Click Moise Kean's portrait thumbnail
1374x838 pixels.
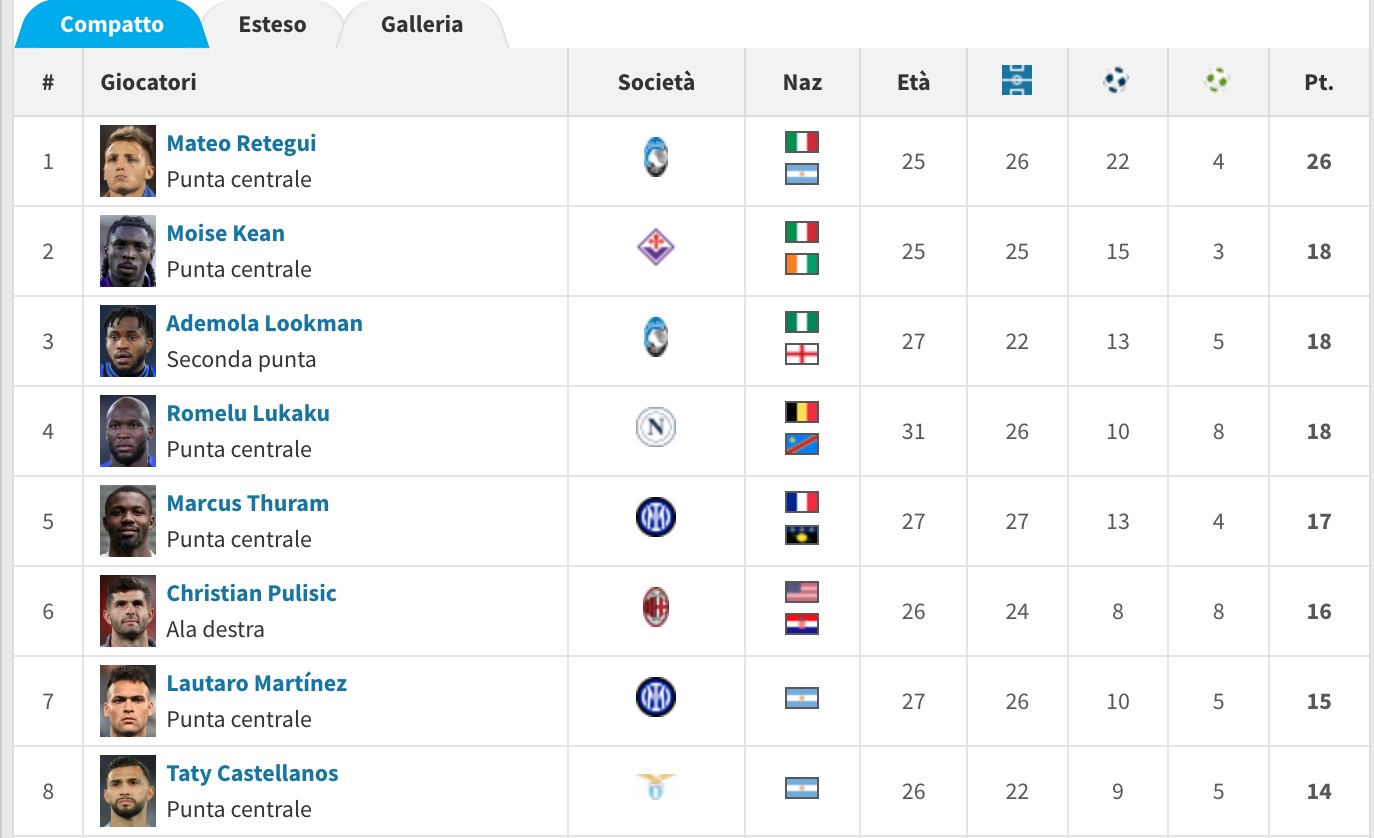point(128,251)
